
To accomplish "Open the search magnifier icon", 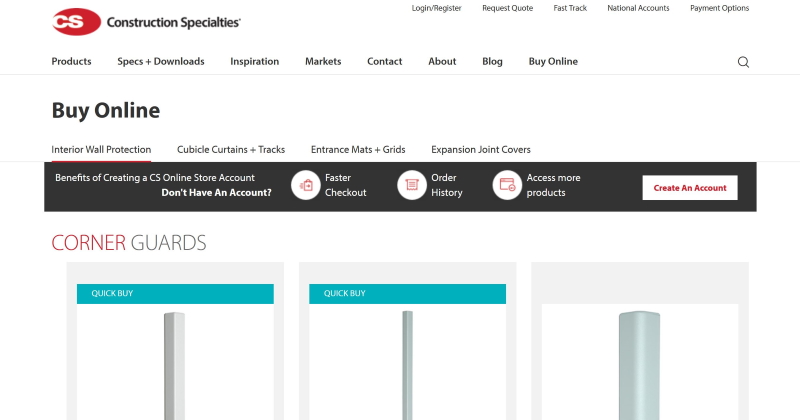I will pos(743,62).
